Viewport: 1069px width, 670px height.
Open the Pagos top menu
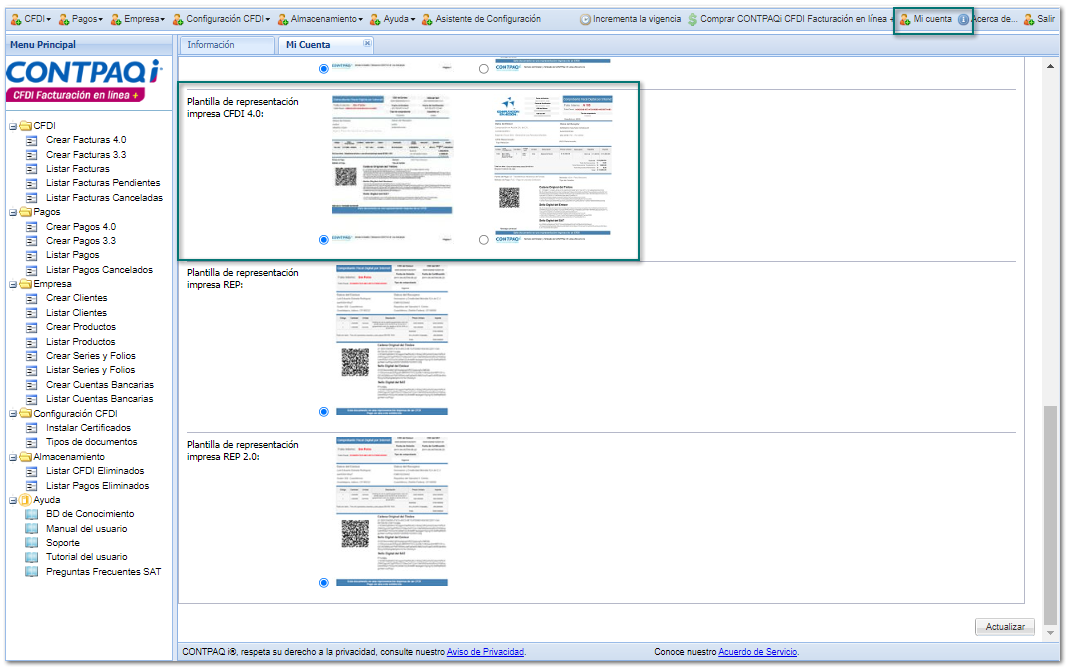80,19
